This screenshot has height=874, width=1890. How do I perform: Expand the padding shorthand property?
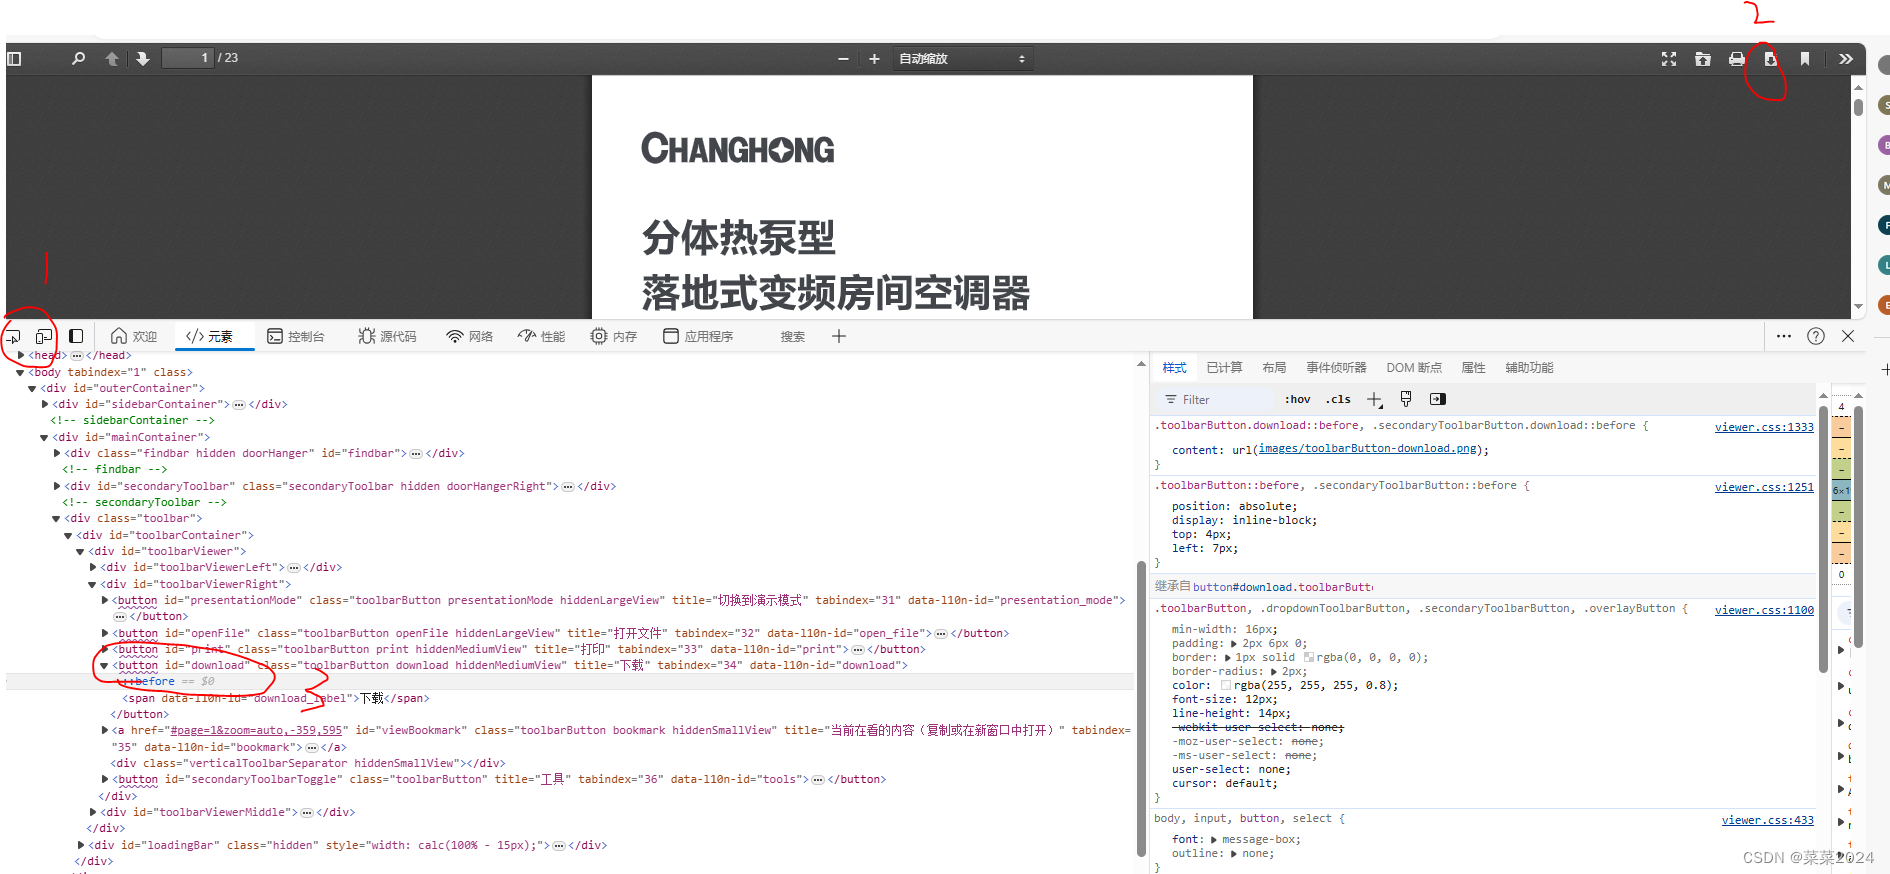point(1235,644)
